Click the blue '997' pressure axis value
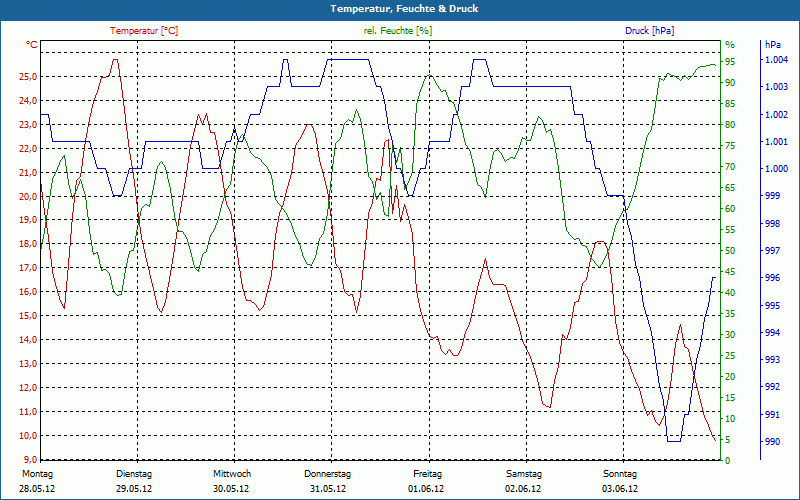This screenshot has height=500, width=800. tap(772, 251)
